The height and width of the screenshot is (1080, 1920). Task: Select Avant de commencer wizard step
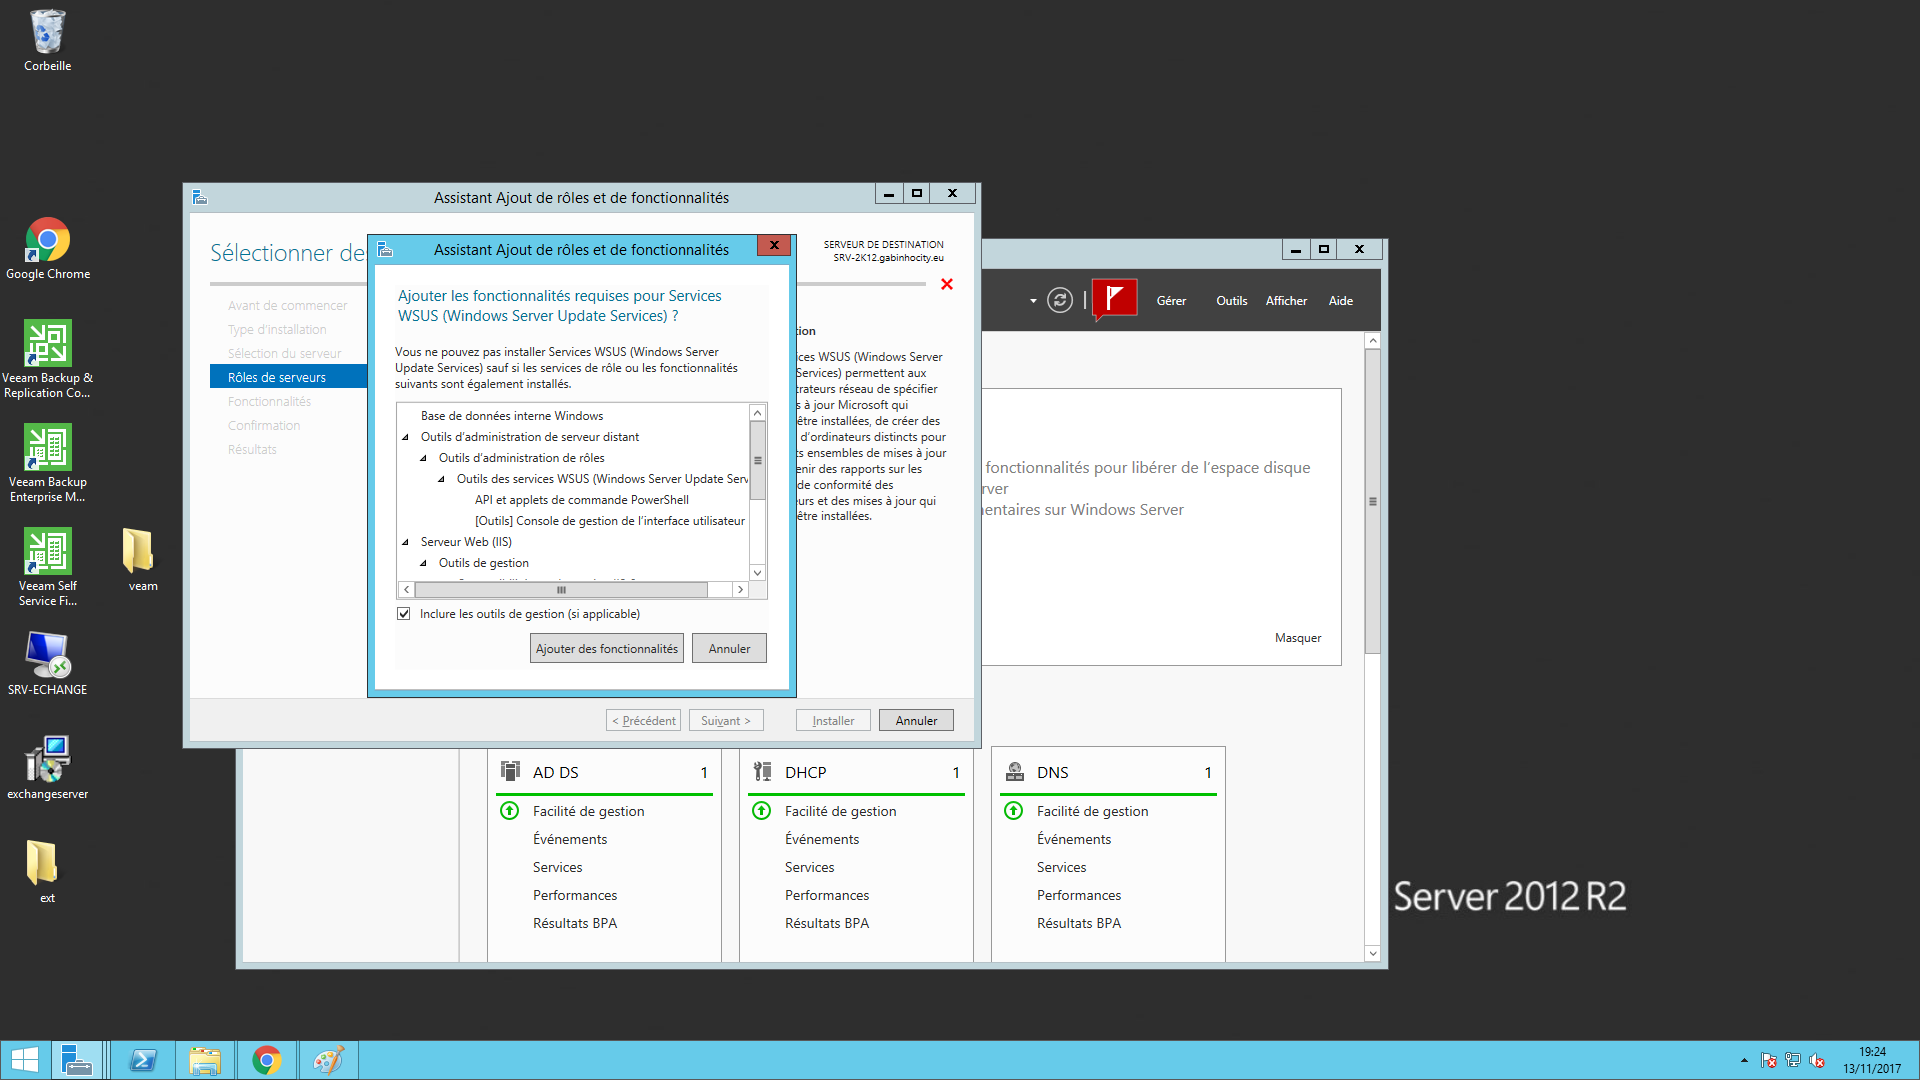(287, 306)
